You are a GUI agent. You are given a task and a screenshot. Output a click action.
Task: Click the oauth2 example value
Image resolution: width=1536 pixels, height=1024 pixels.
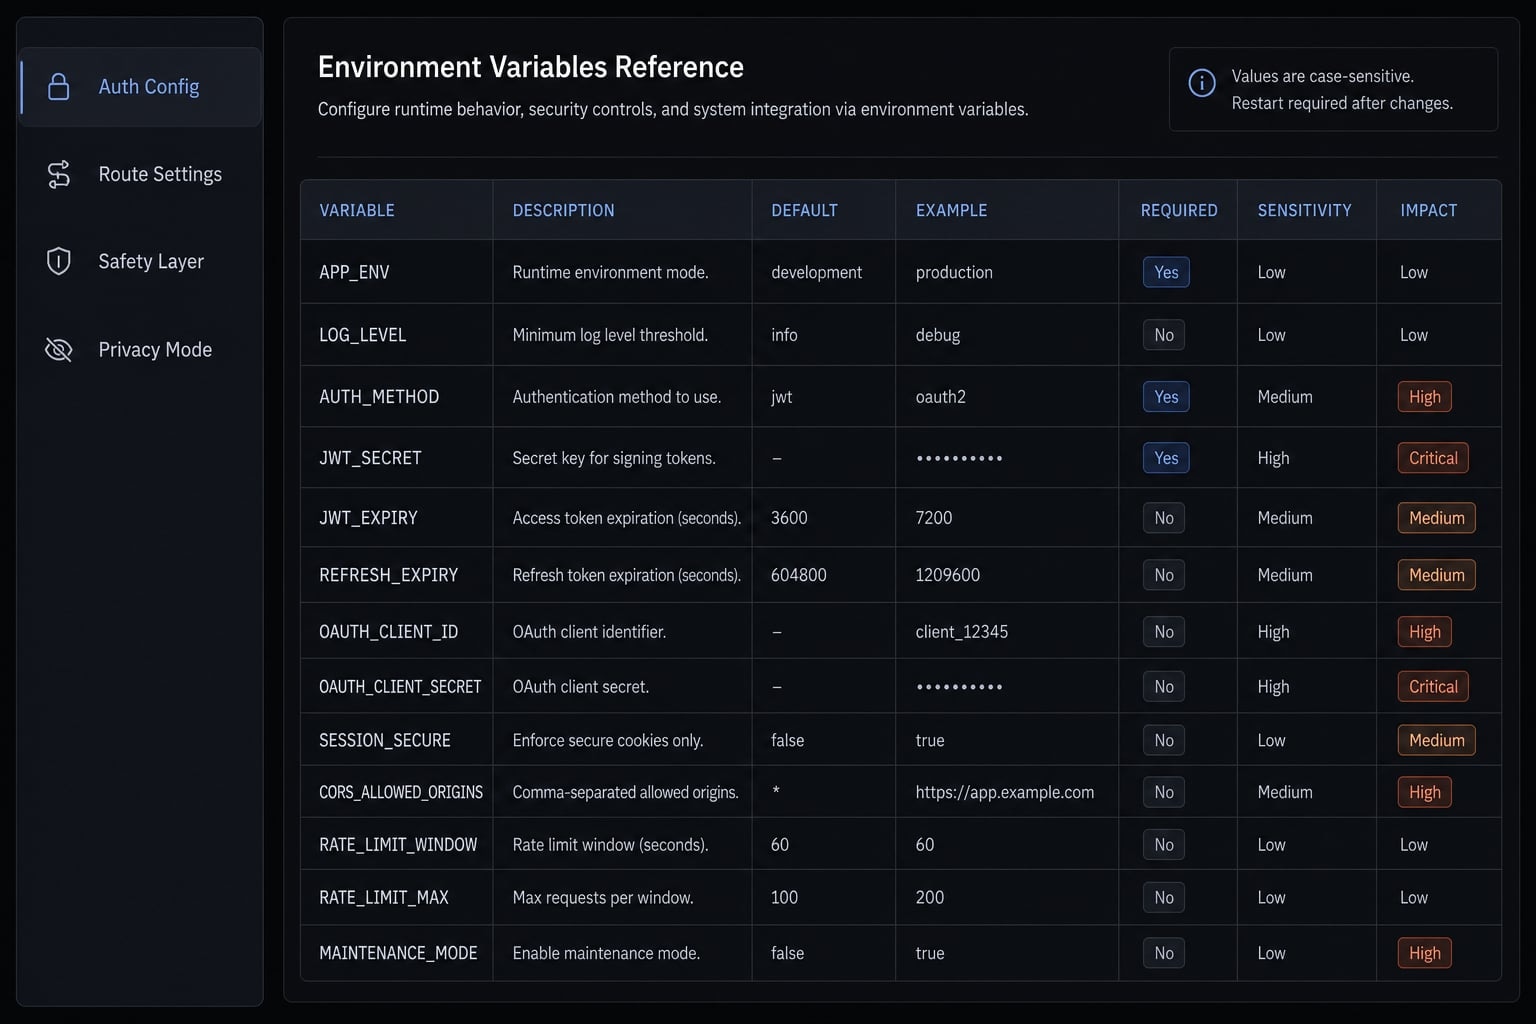tap(941, 397)
